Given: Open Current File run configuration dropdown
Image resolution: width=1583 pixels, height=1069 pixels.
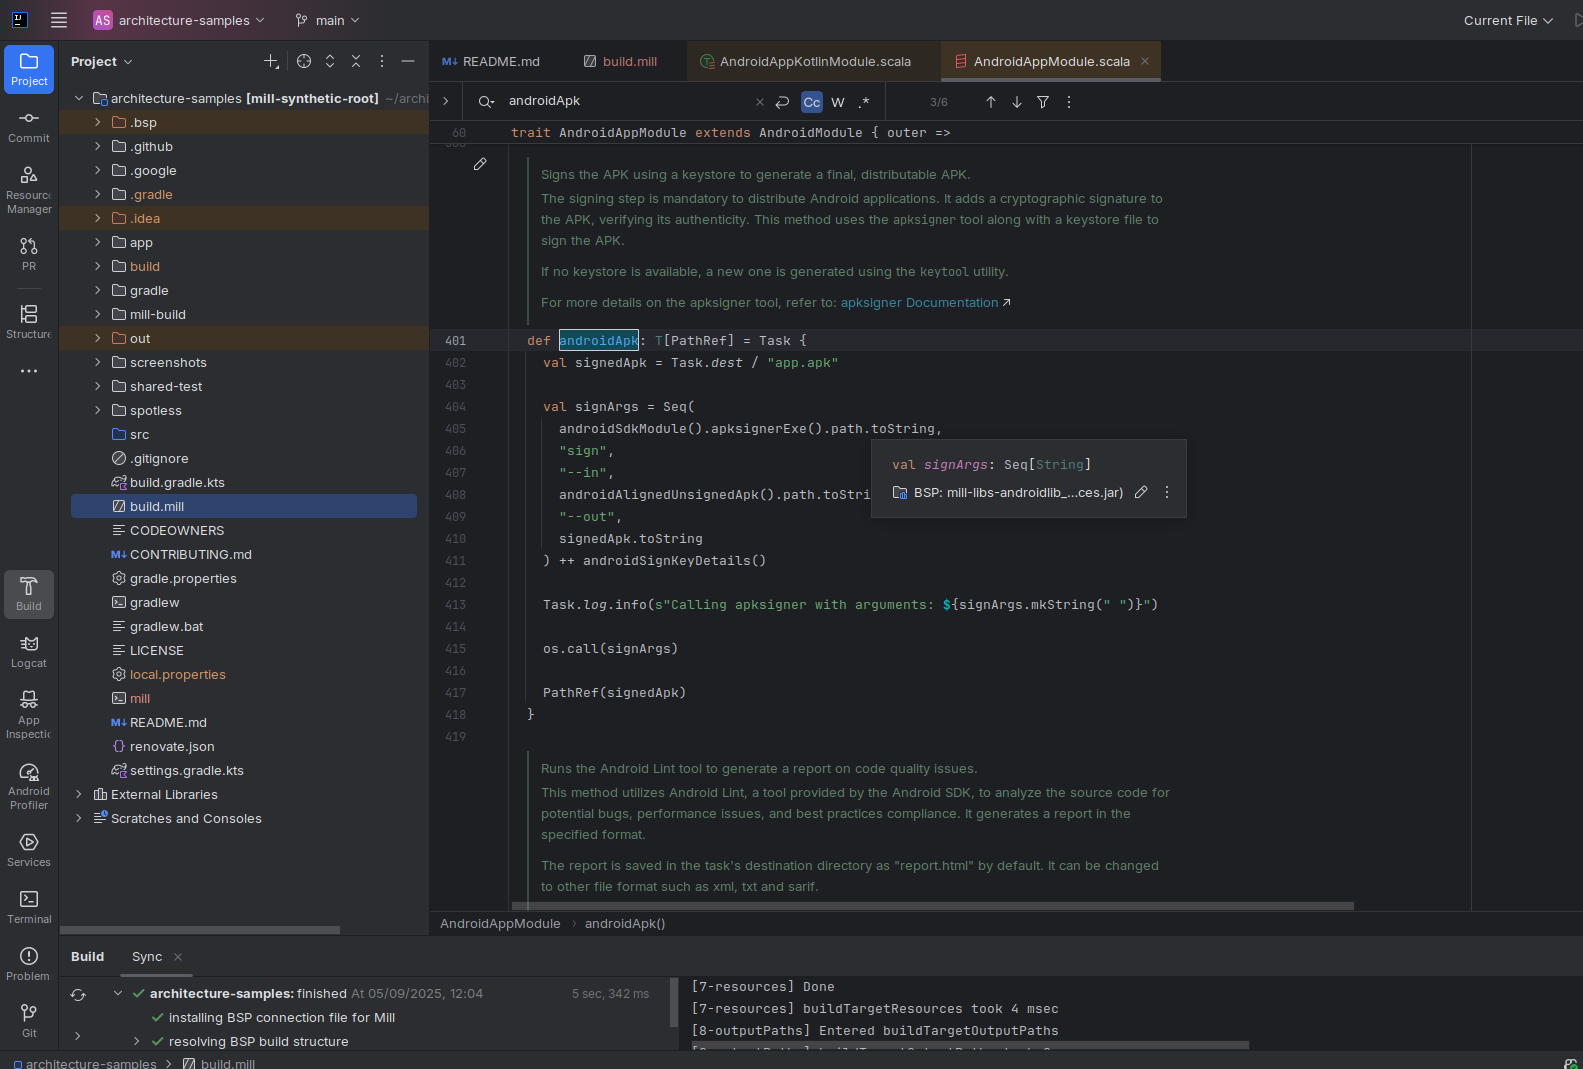Looking at the screenshot, I should 1508,20.
